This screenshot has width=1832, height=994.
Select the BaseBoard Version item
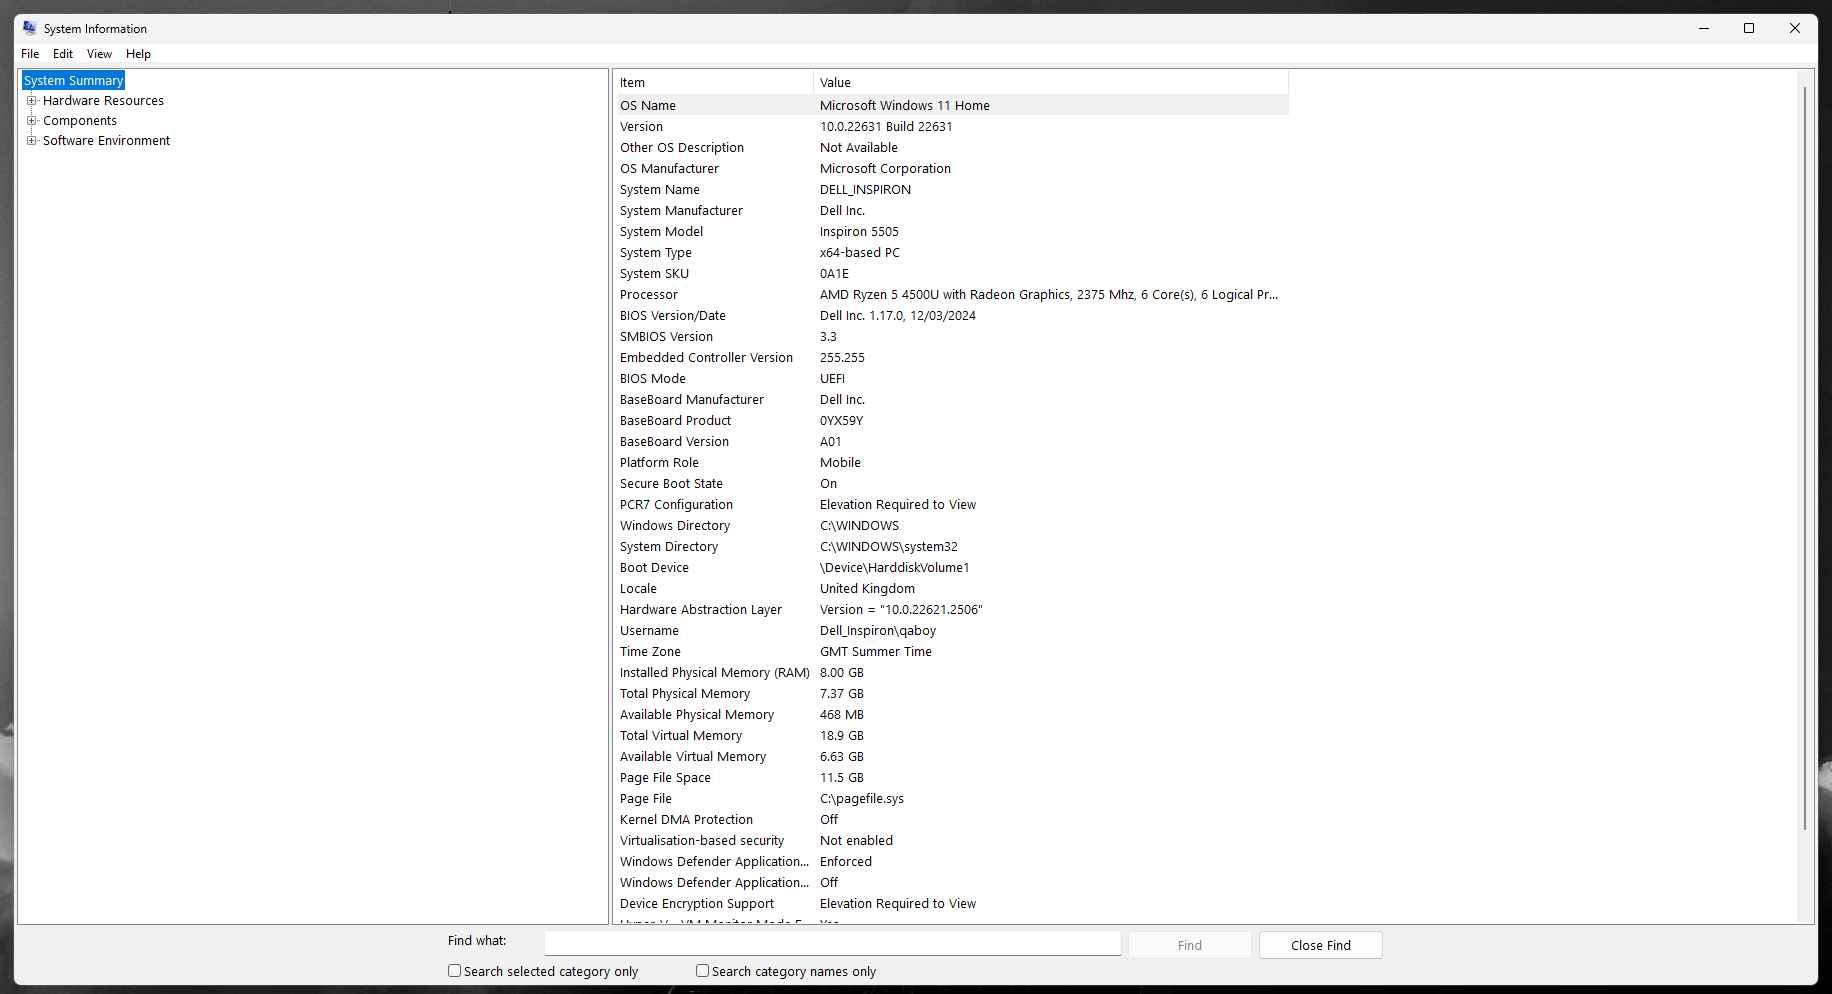(674, 442)
